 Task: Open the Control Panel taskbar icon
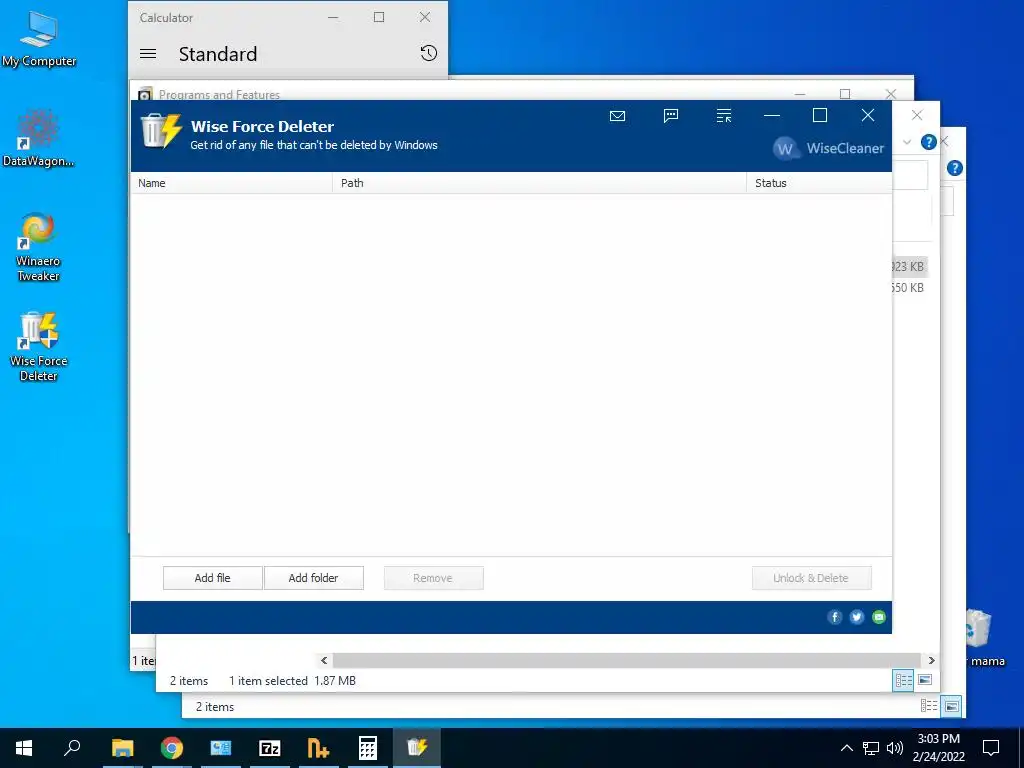[221, 748]
